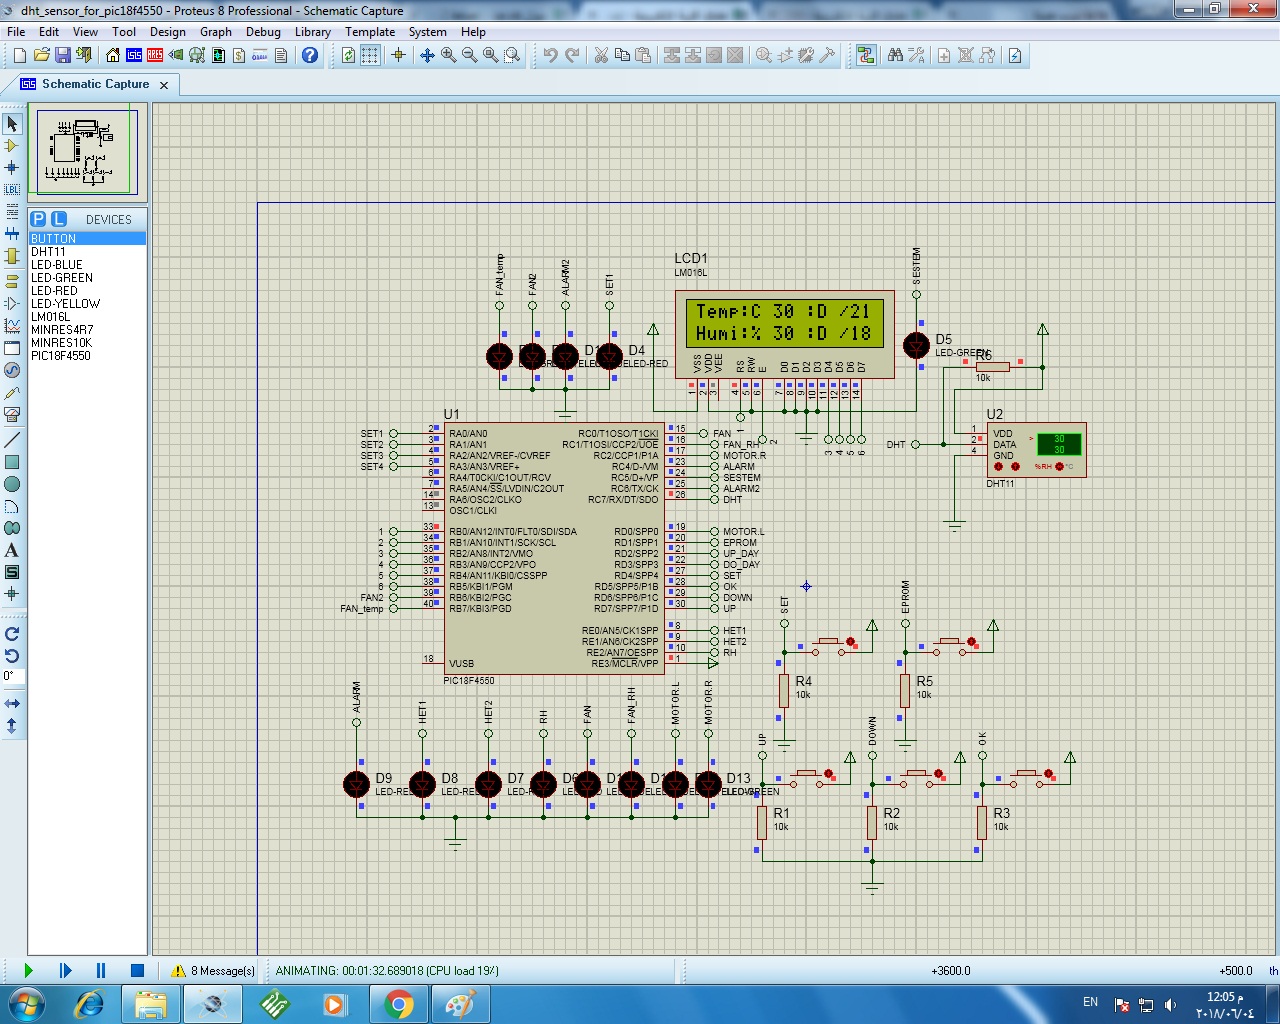Open the Debug menu
This screenshot has width=1280, height=1024.
click(263, 32)
